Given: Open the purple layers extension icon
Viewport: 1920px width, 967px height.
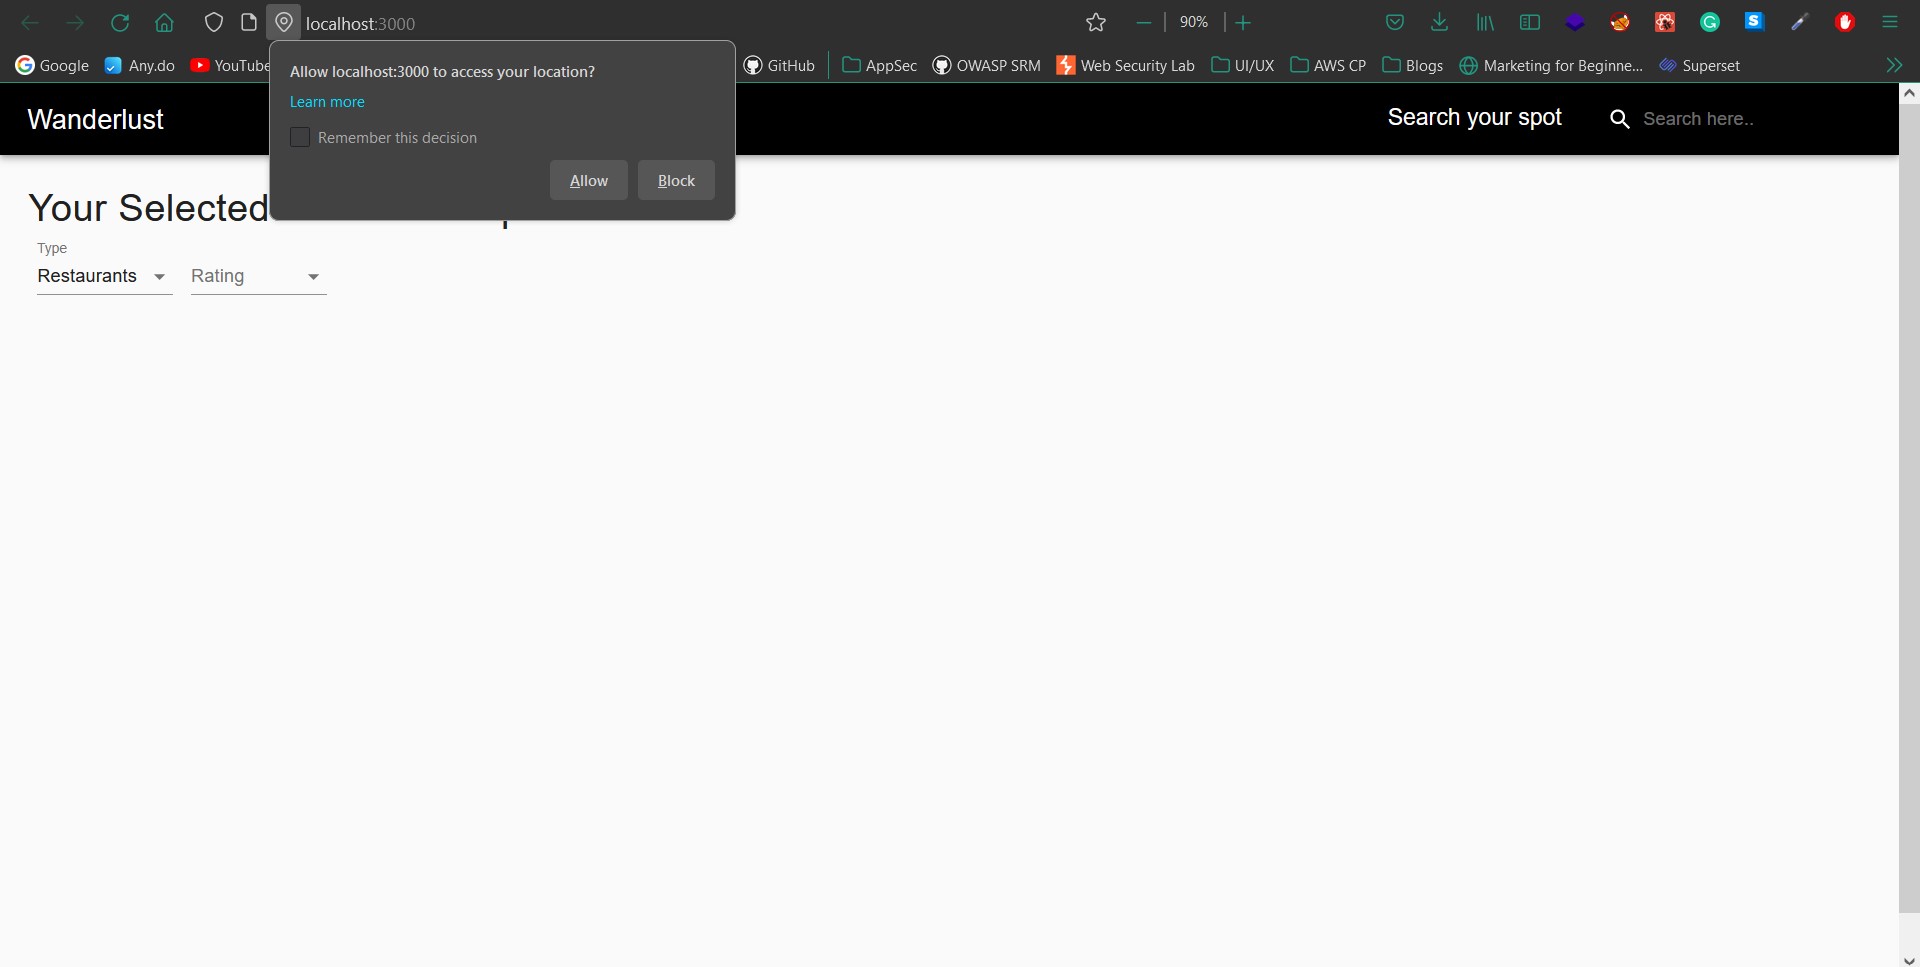Looking at the screenshot, I should pos(1575,22).
